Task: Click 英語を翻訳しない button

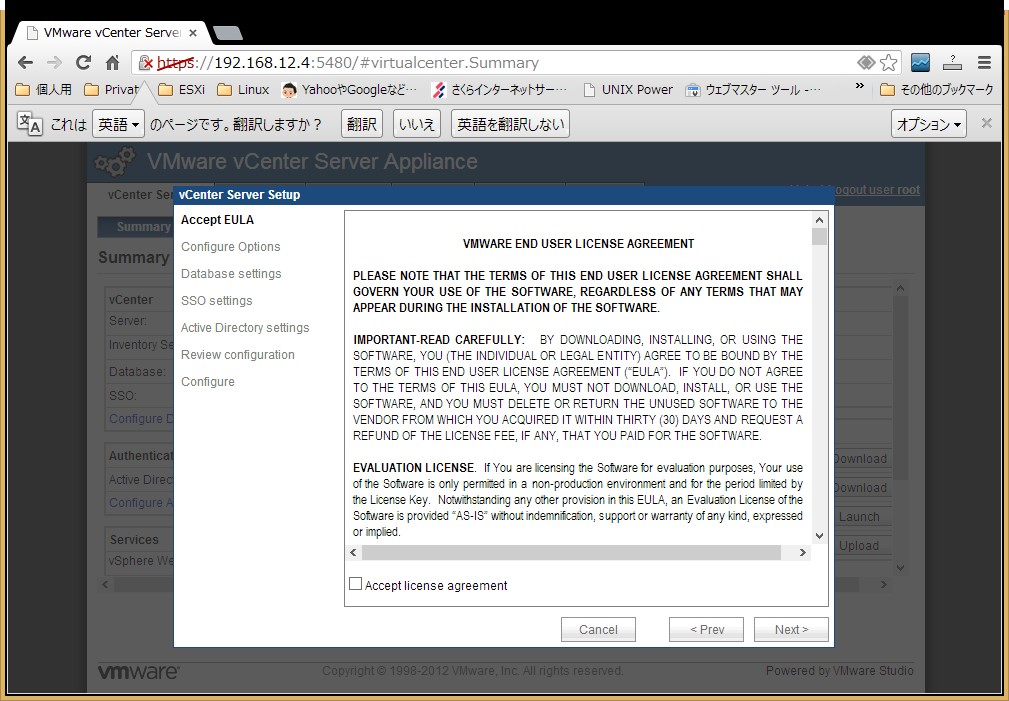Action: (510, 124)
